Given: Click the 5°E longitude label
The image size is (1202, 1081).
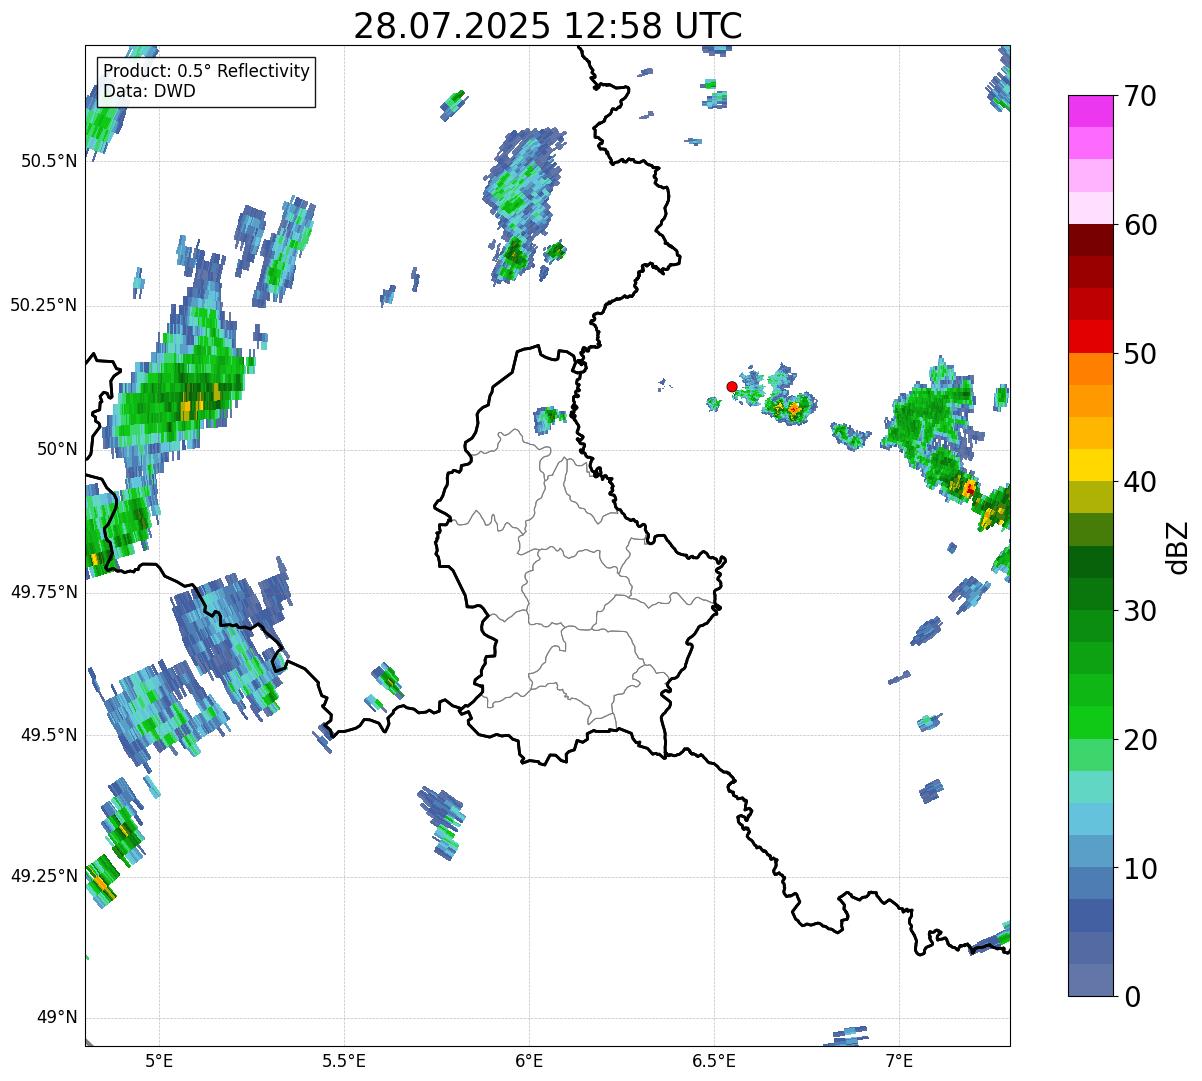Looking at the screenshot, I should tap(159, 1060).
